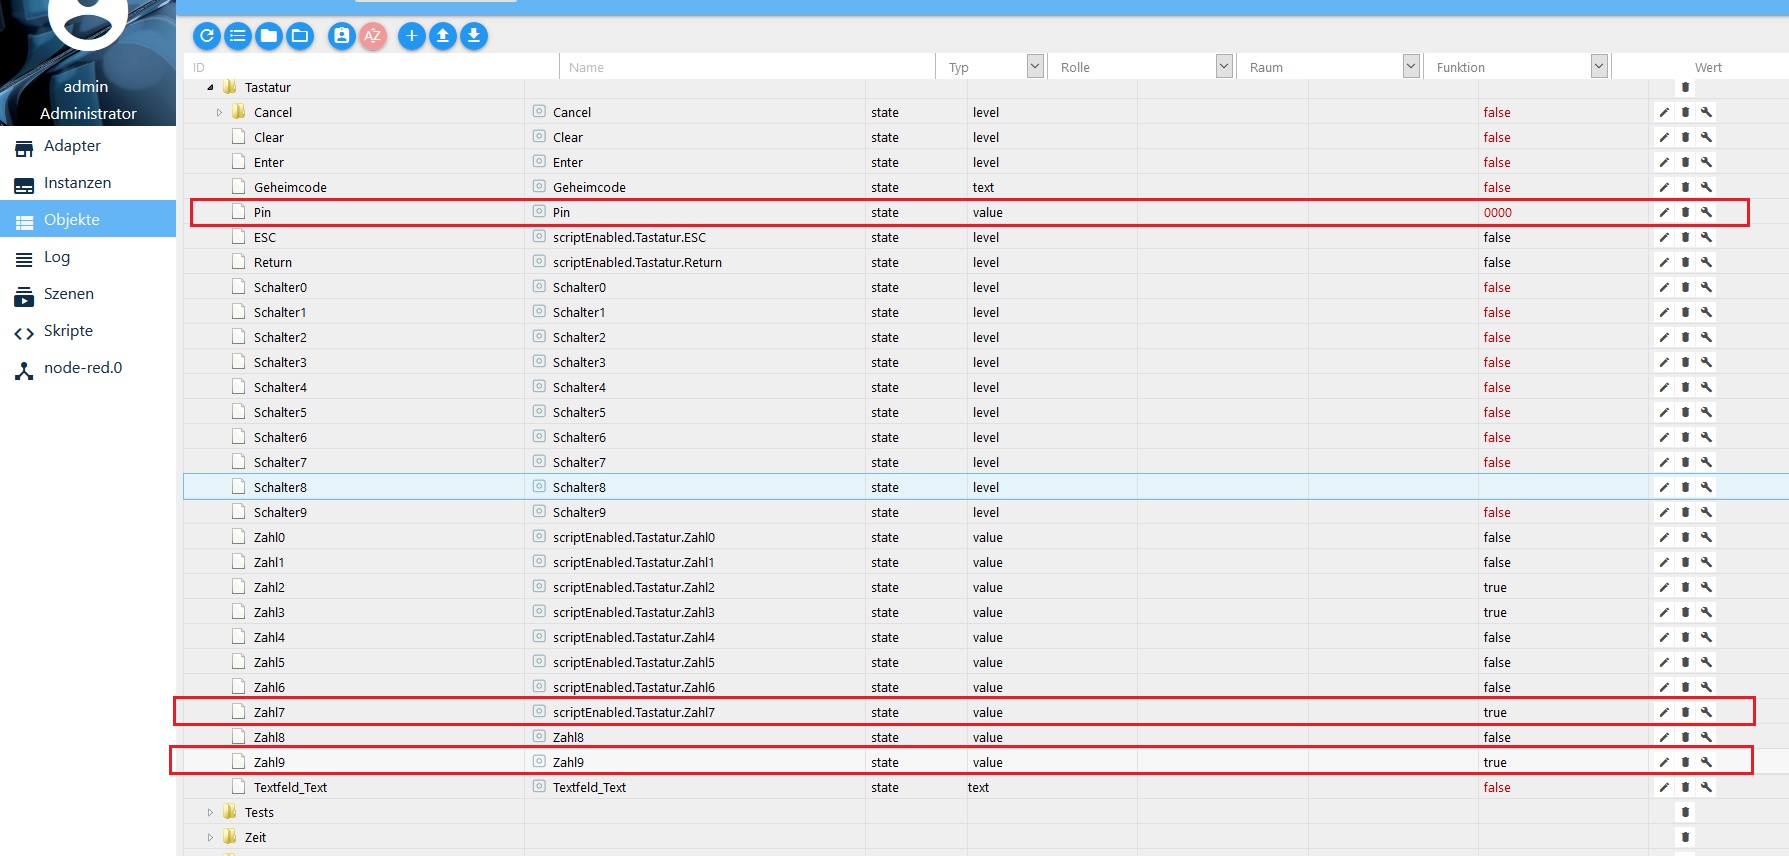Open Skripte in the sidebar

point(88,331)
